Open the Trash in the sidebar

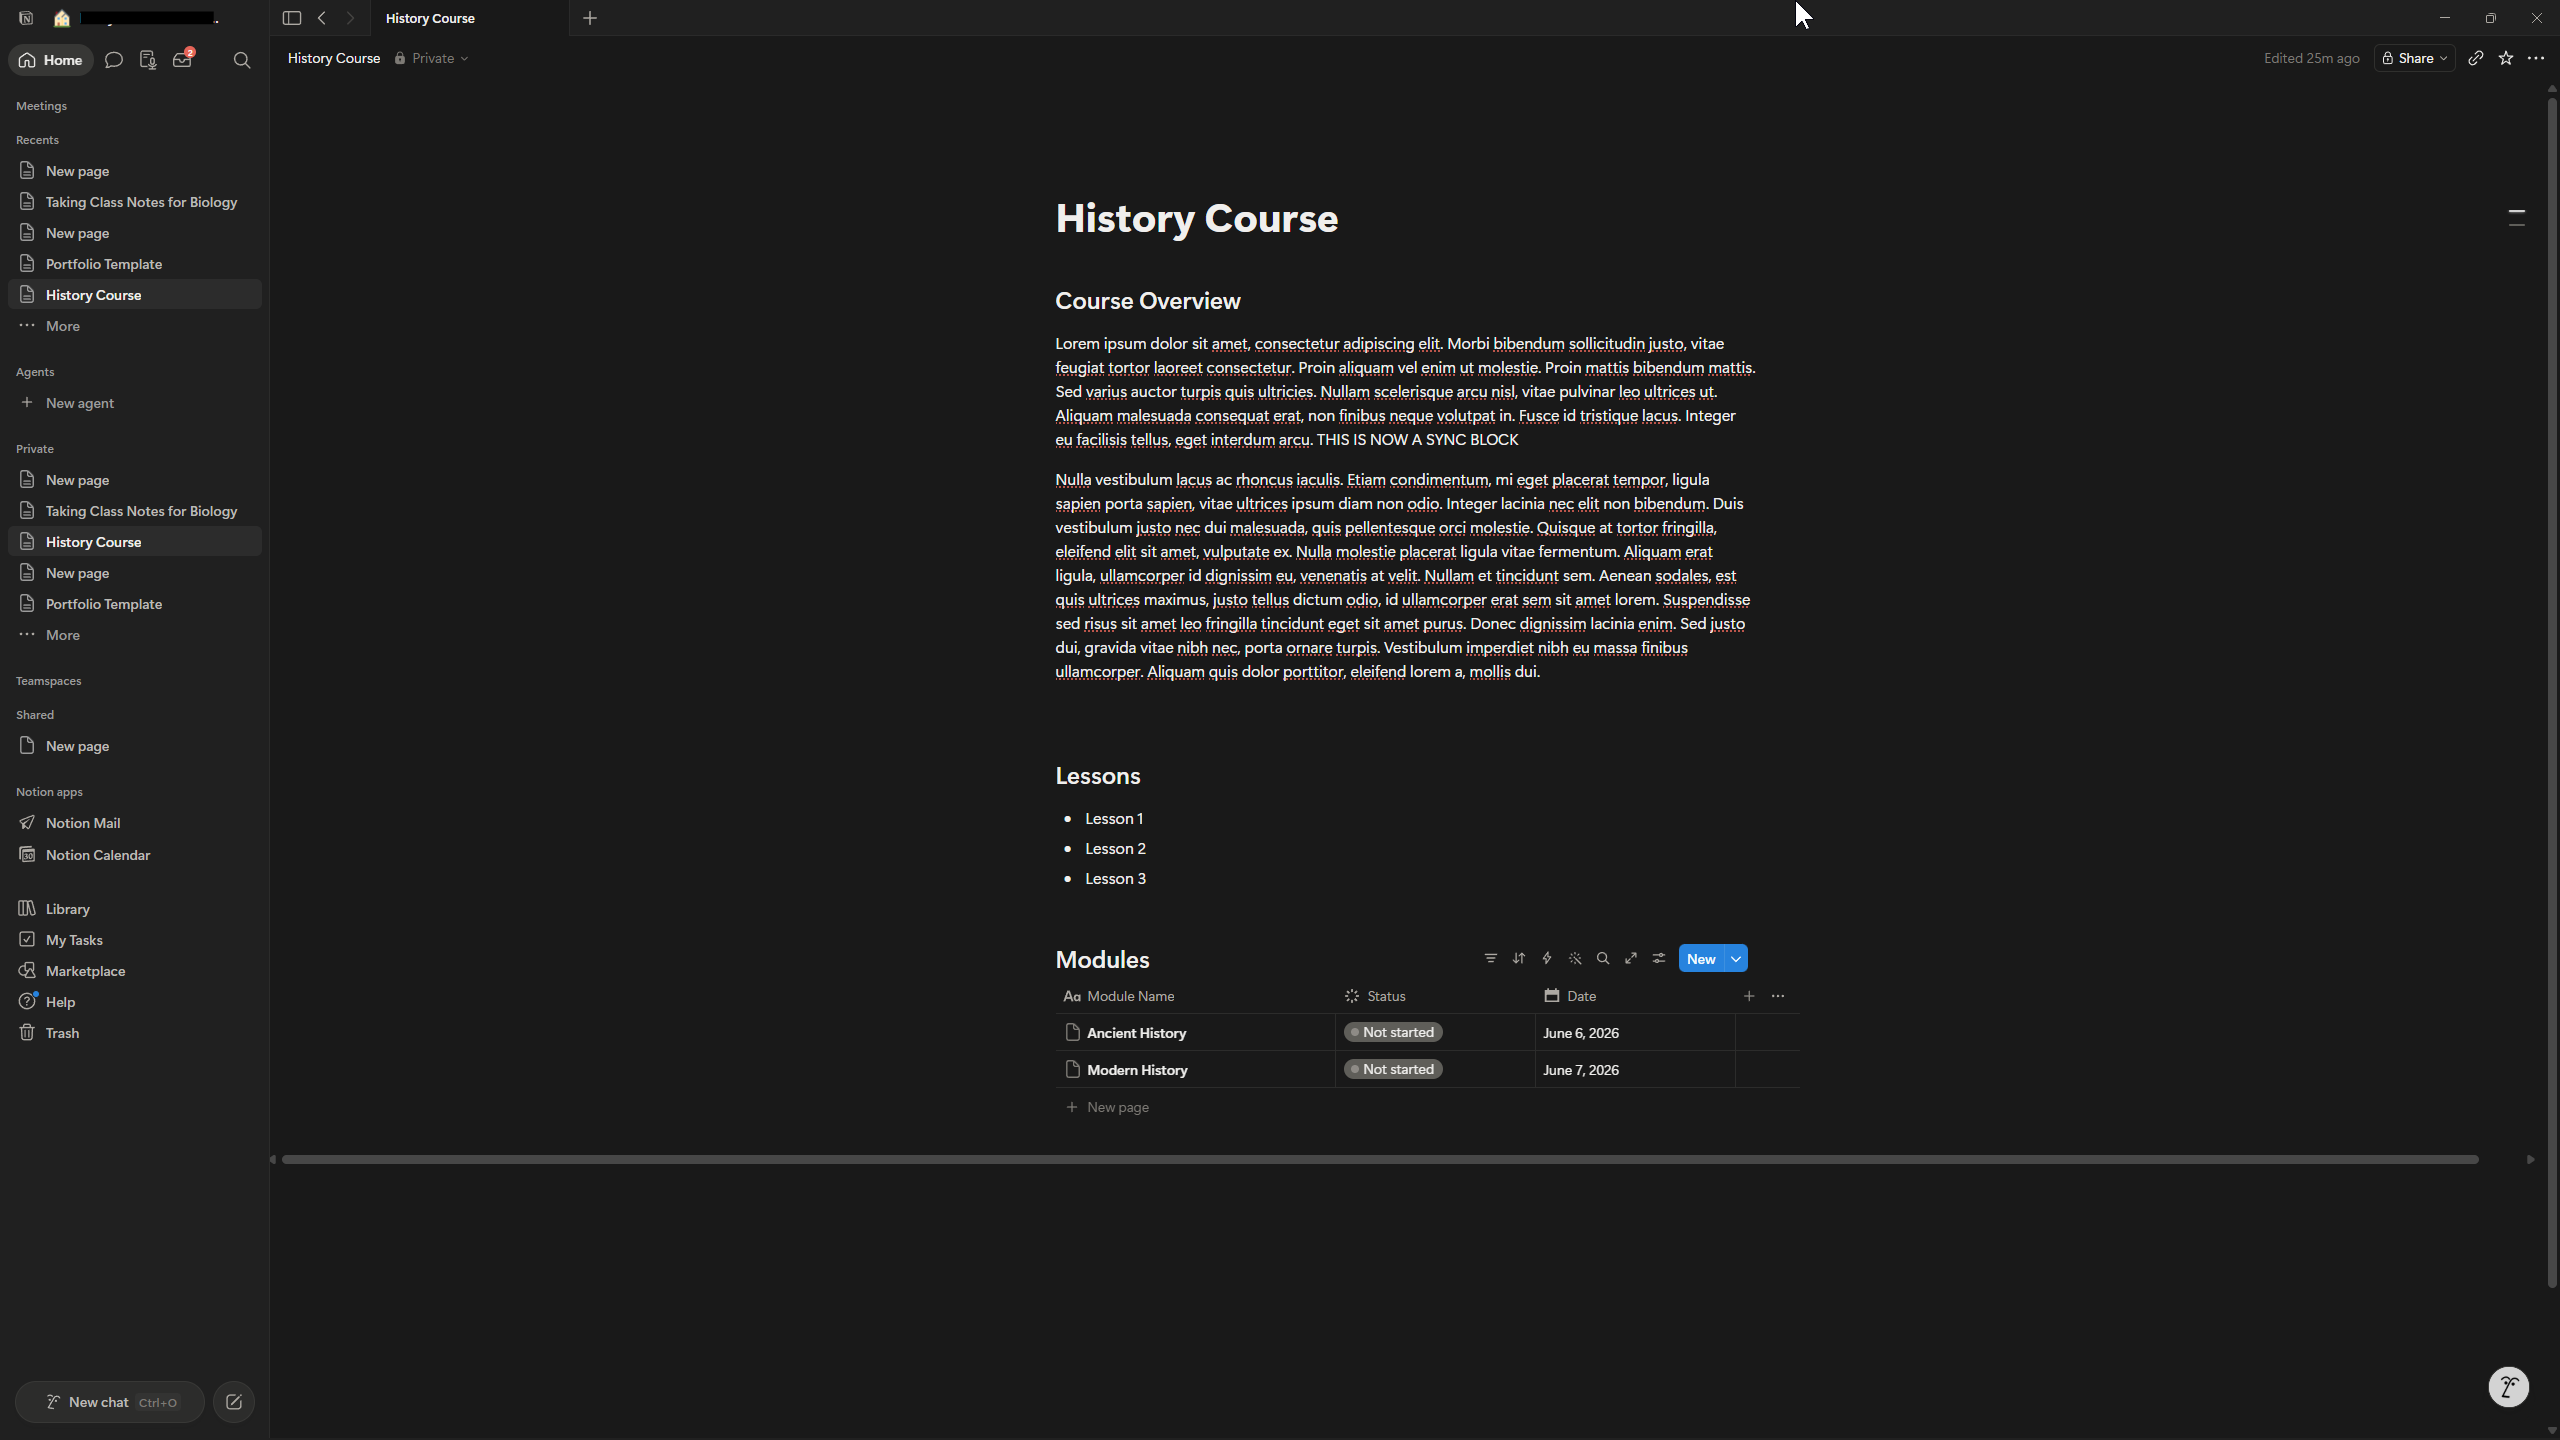pyautogui.click(x=135, y=1033)
